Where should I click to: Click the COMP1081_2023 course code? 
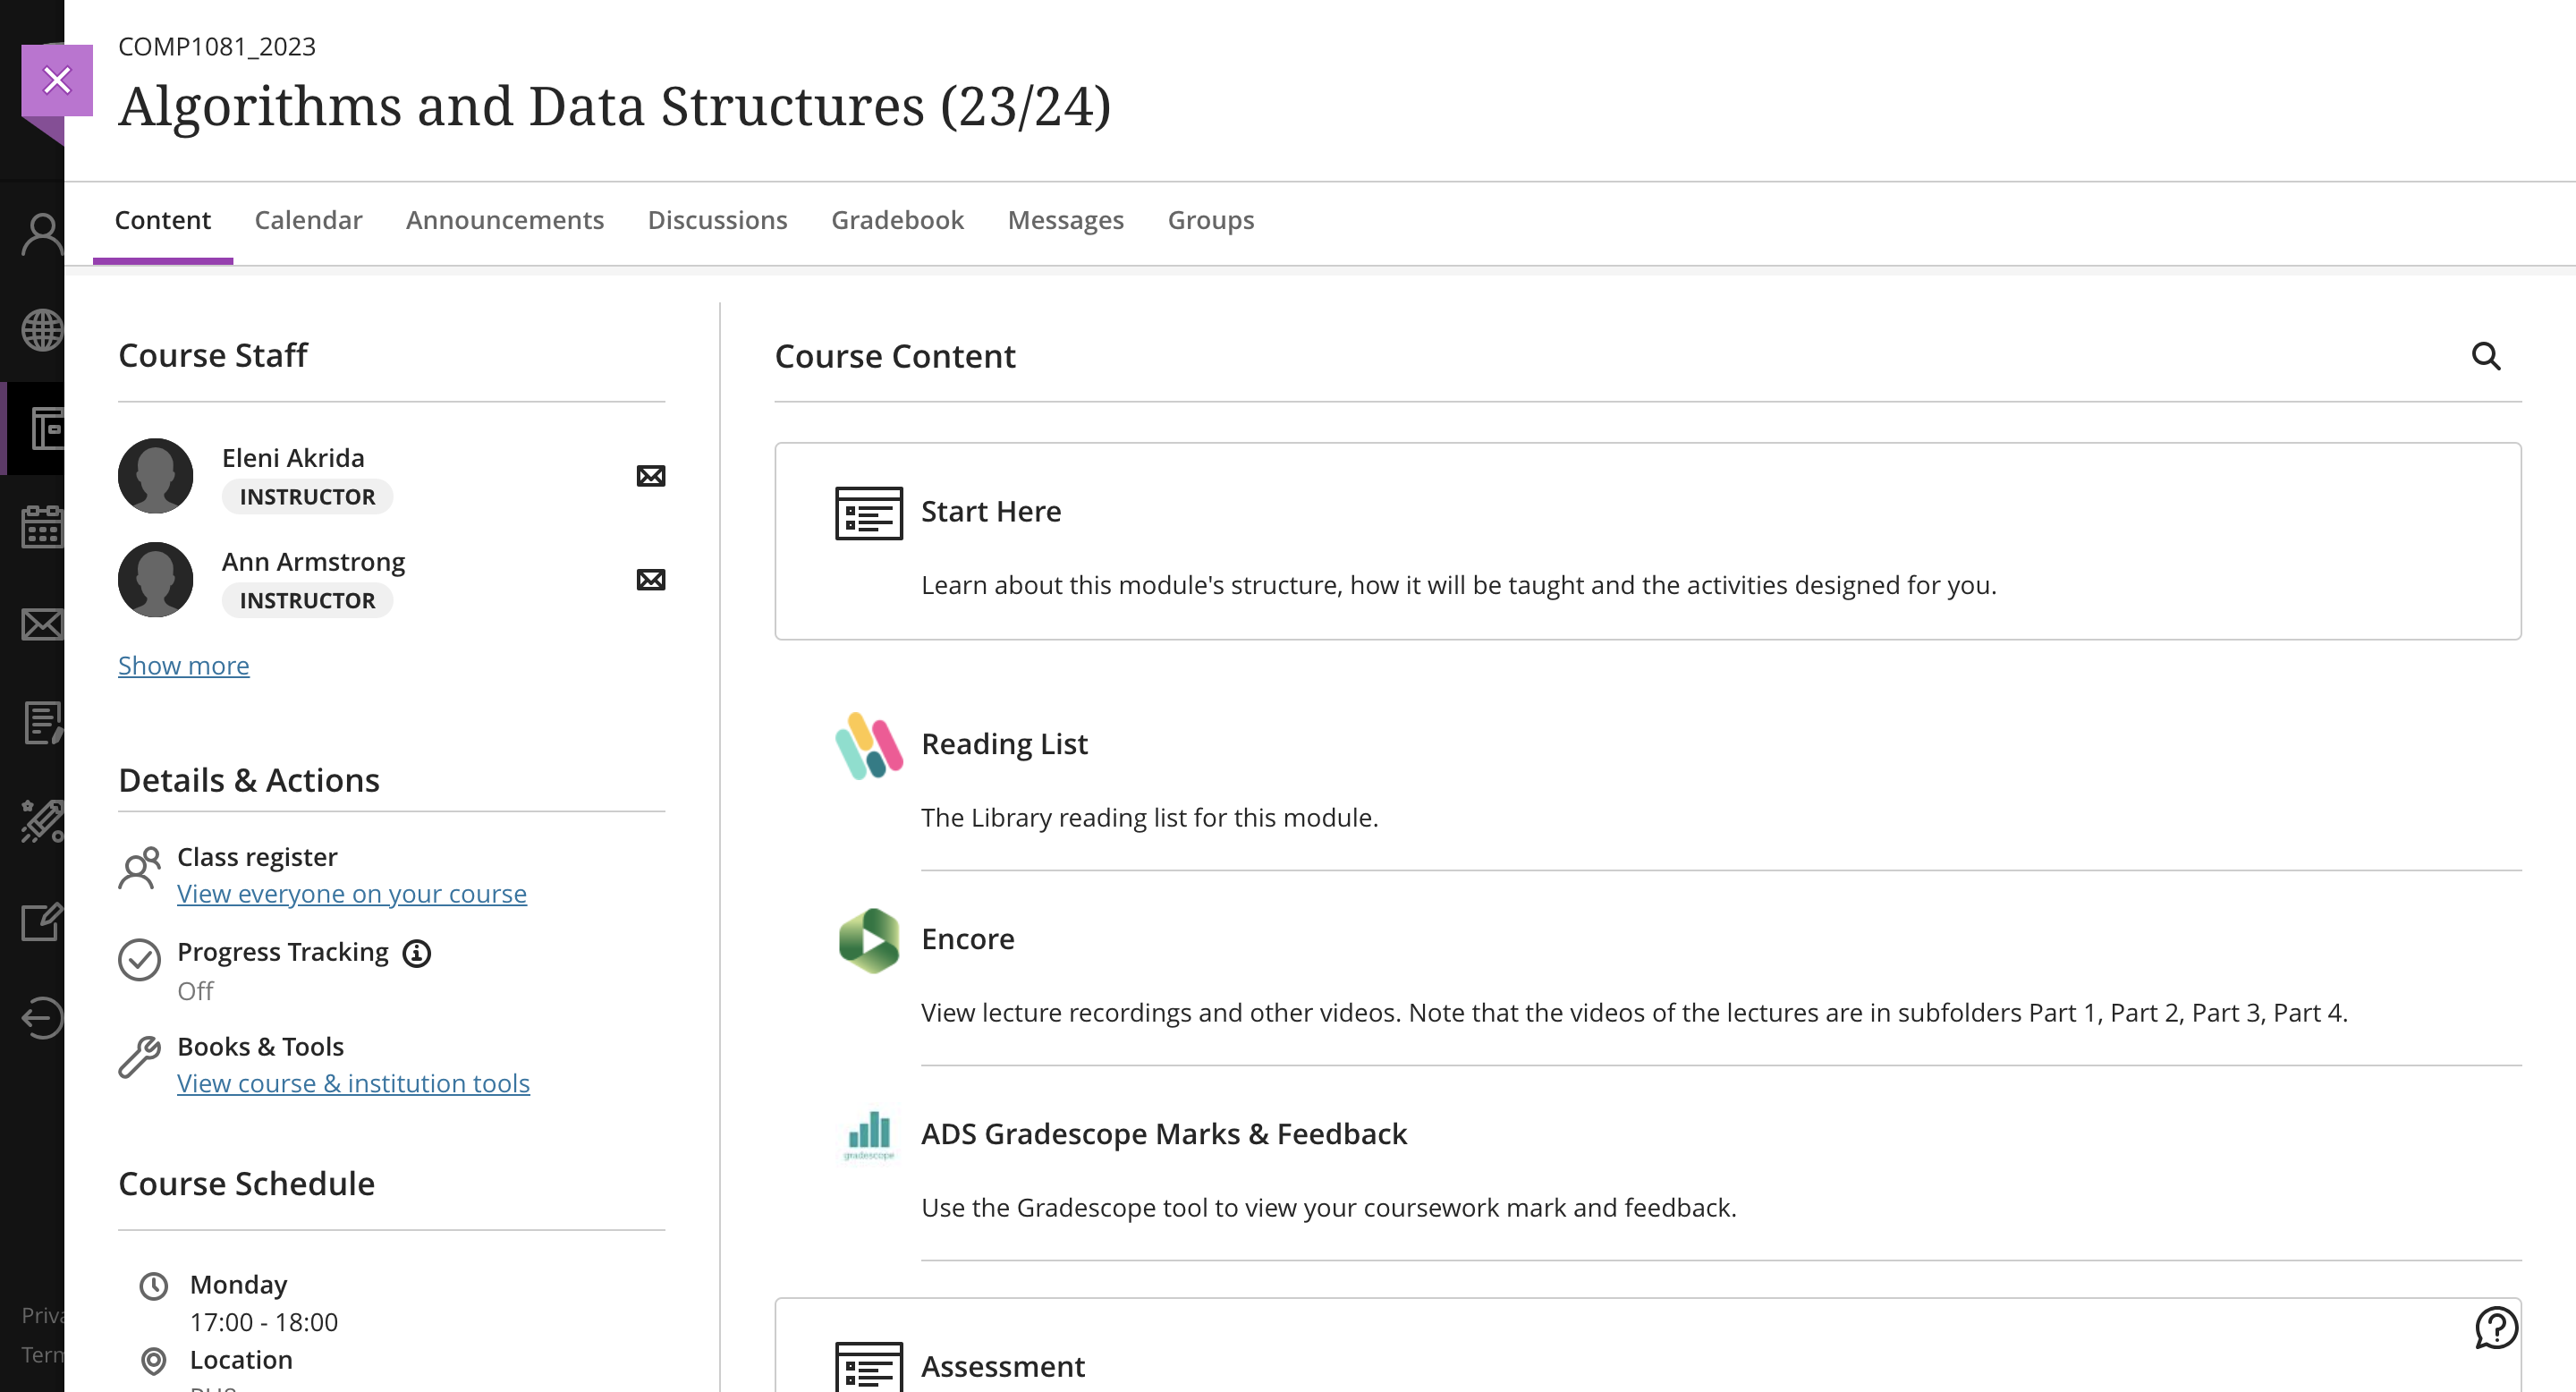pyautogui.click(x=217, y=47)
